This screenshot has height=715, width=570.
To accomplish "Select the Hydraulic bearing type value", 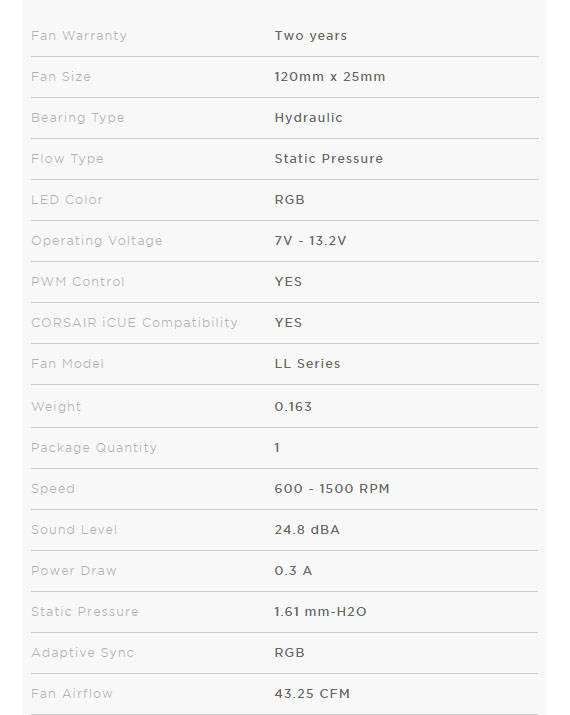I will click(x=308, y=118).
